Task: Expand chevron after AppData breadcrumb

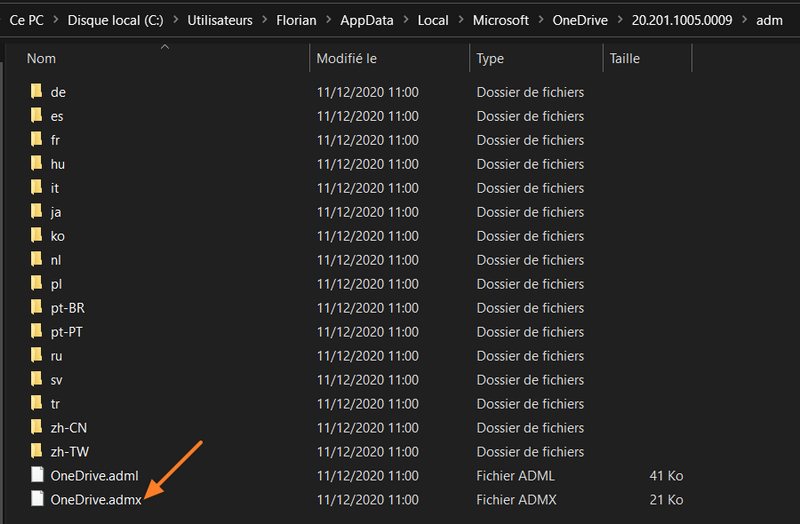Action: point(406,20)
